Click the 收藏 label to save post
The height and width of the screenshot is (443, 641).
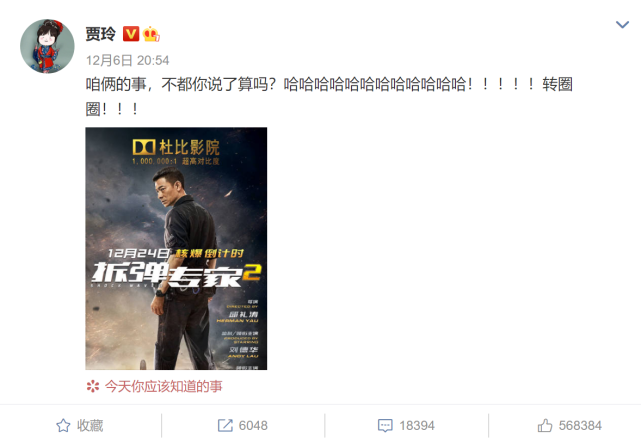90,425
